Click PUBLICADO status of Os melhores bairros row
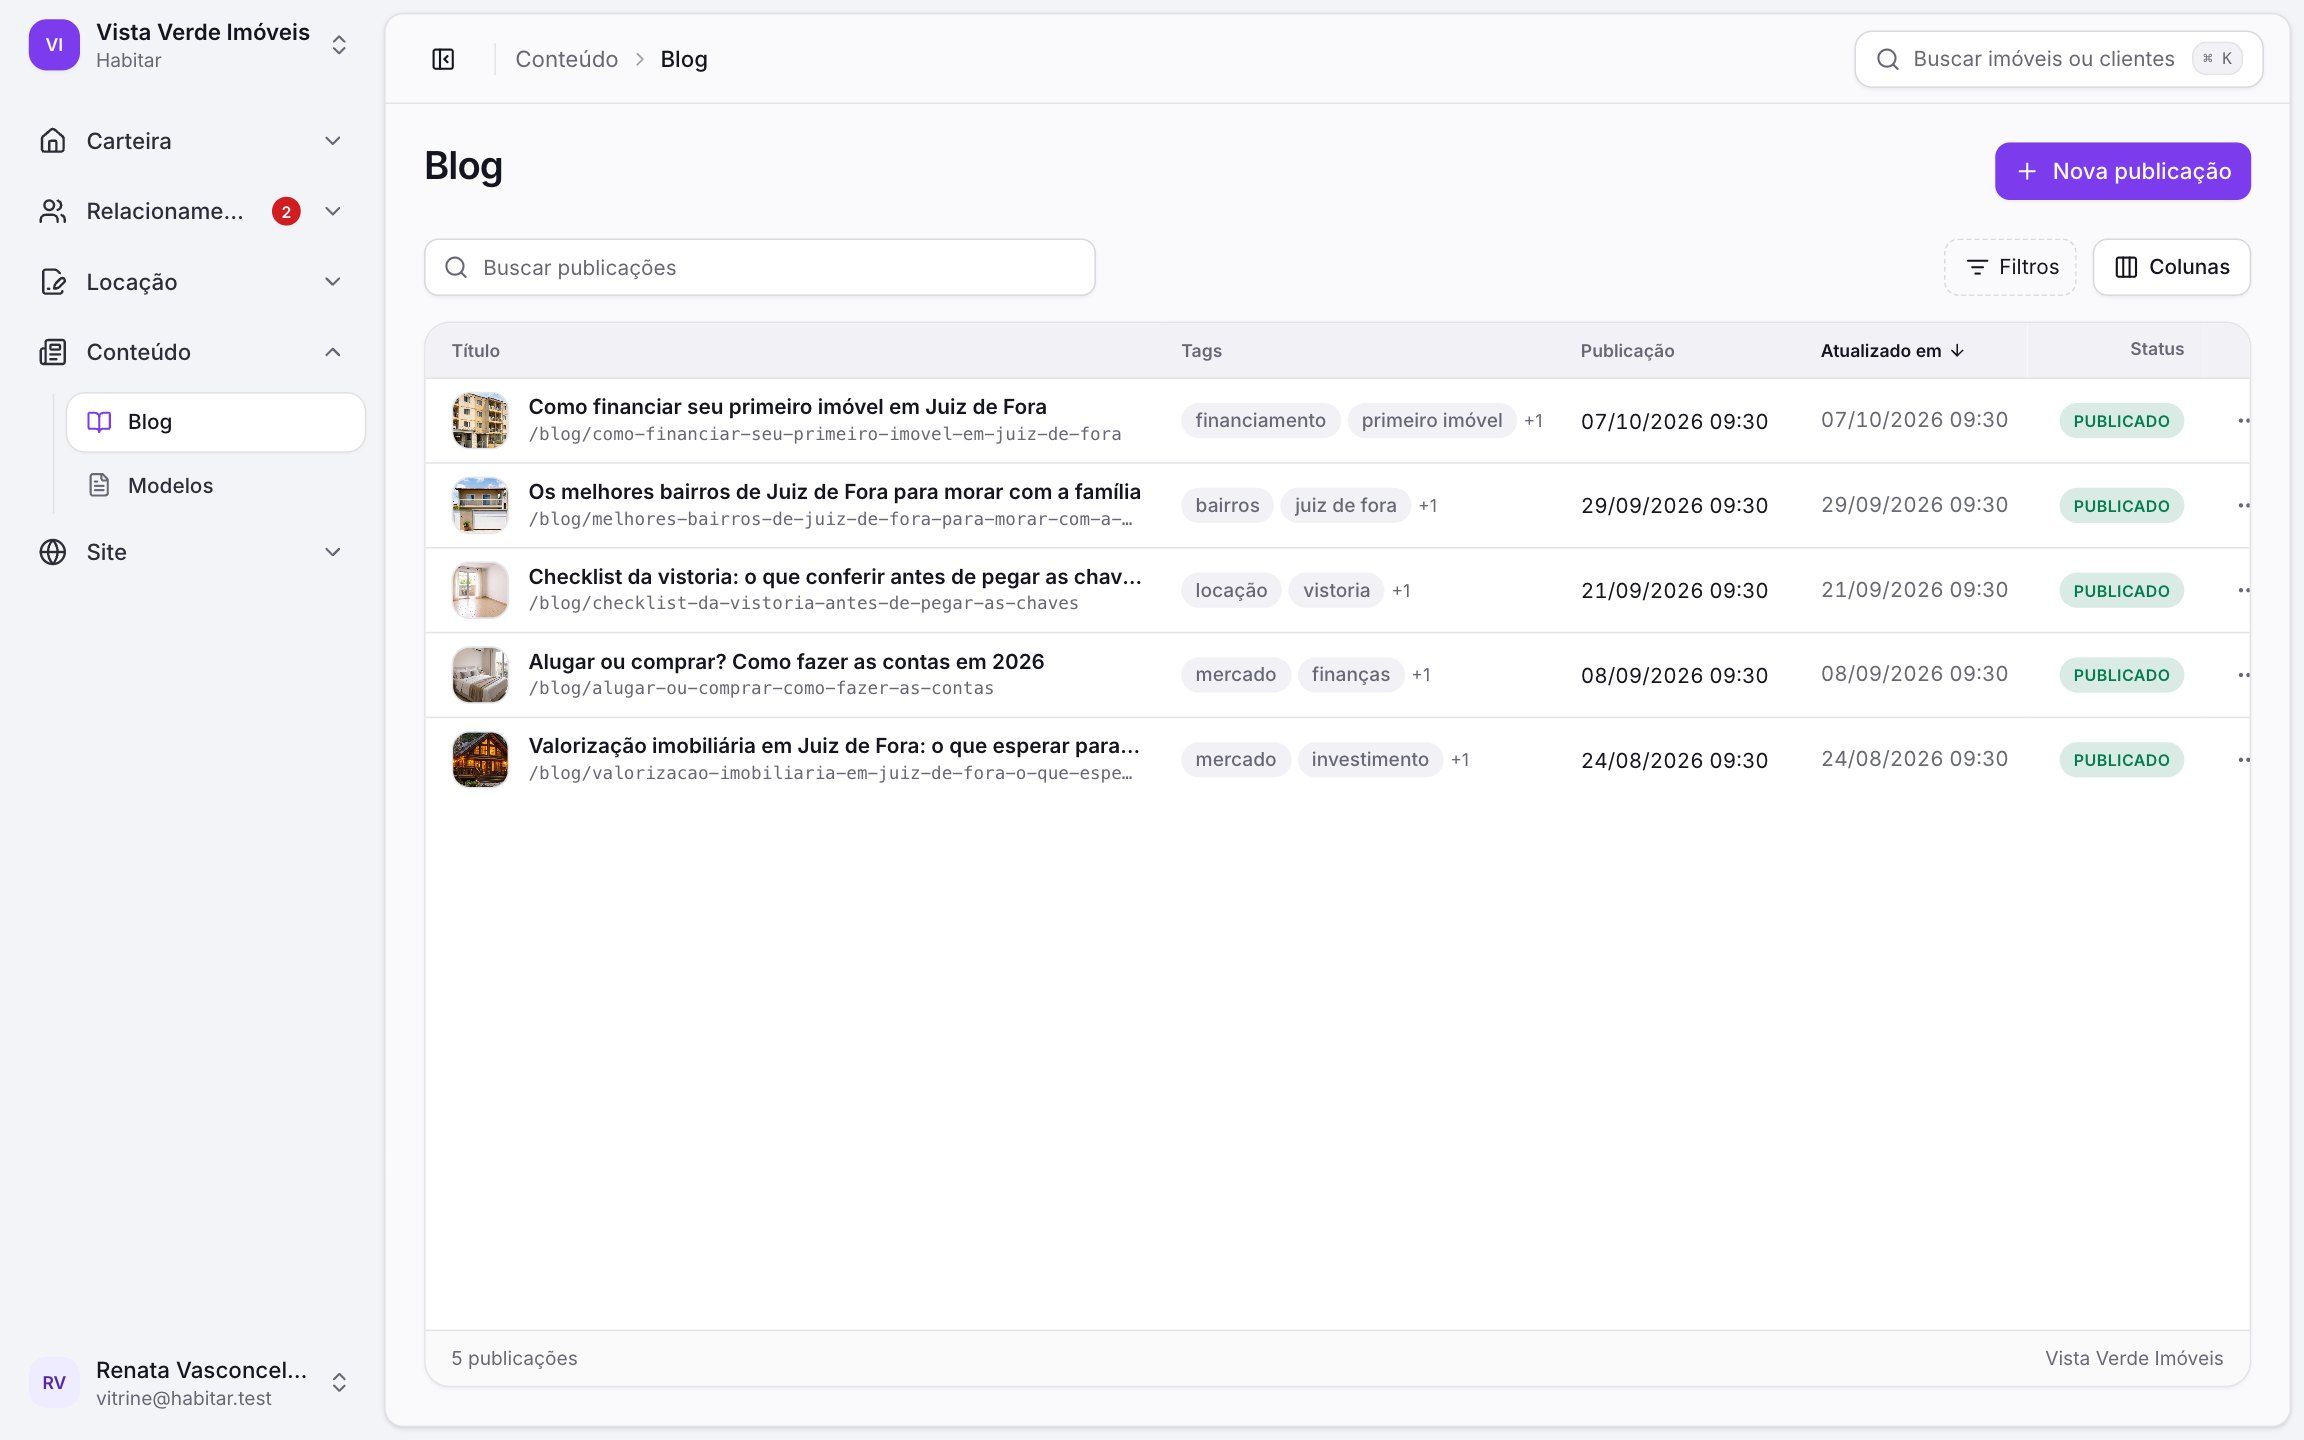Screen dimensions: 2304x1440 coord(2121,506)
